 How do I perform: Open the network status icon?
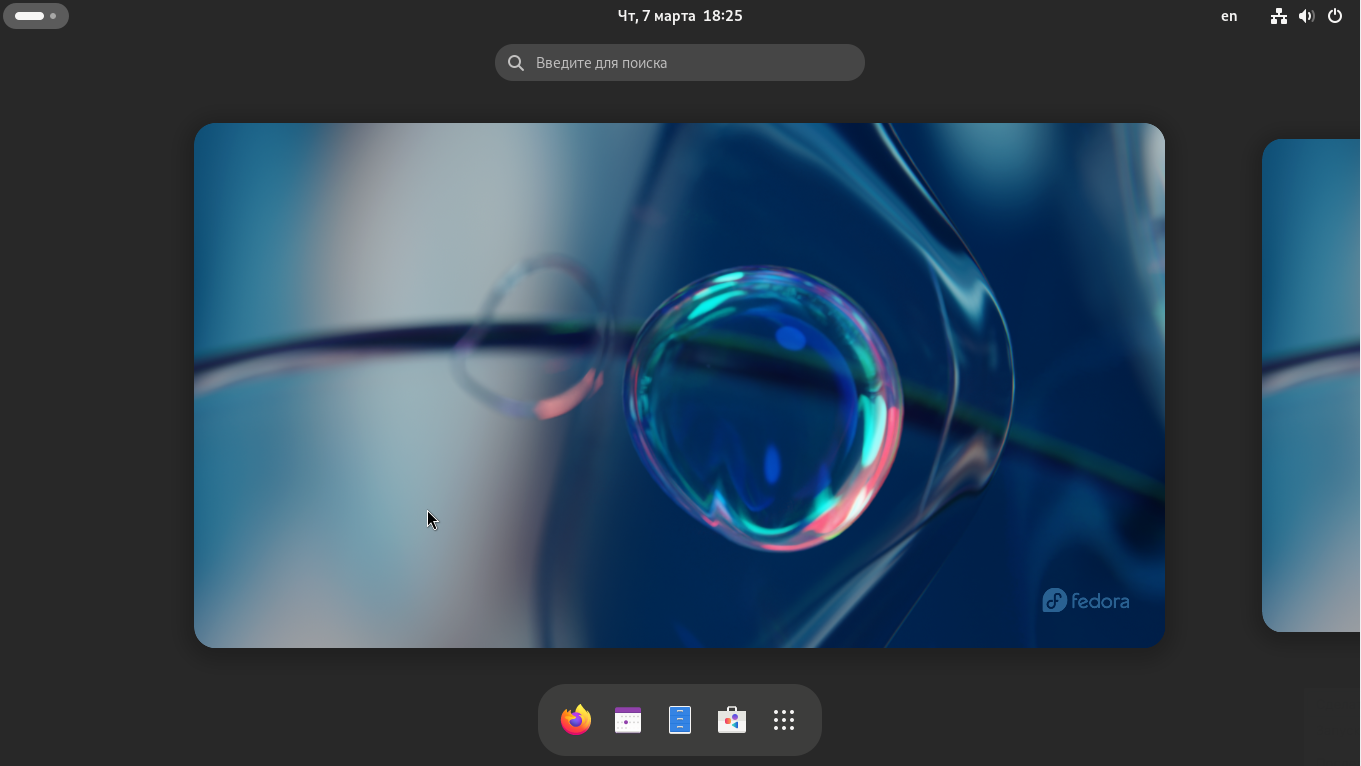(1279, 16)
